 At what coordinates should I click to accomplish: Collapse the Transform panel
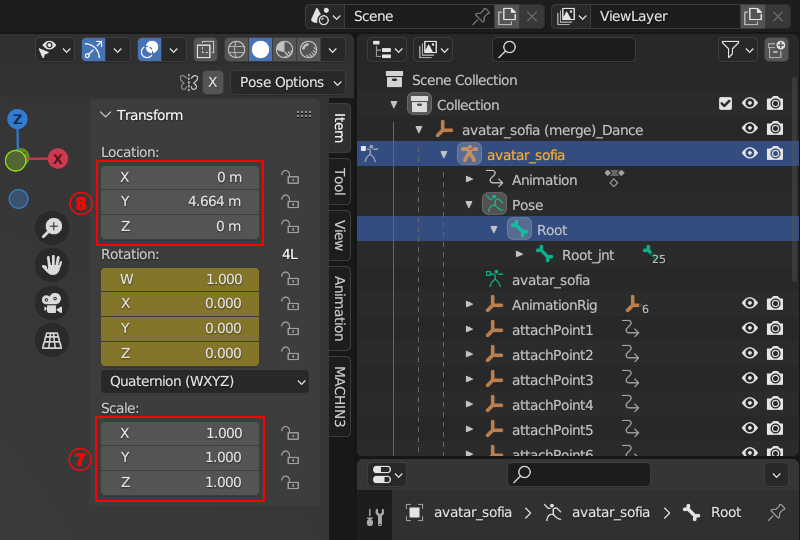(105, 115)
